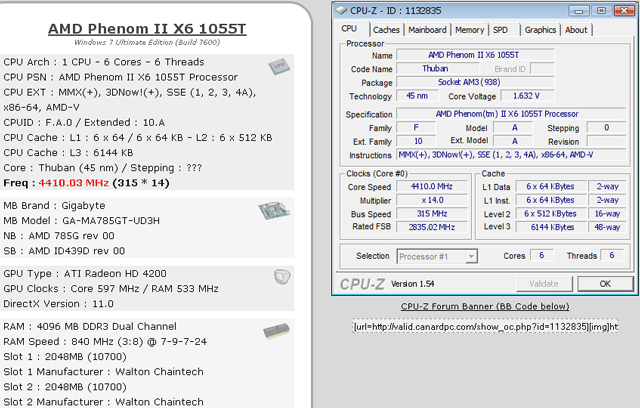Minimize the CPU-Z window
Screen dimensions: 640x408
[579, 11]
